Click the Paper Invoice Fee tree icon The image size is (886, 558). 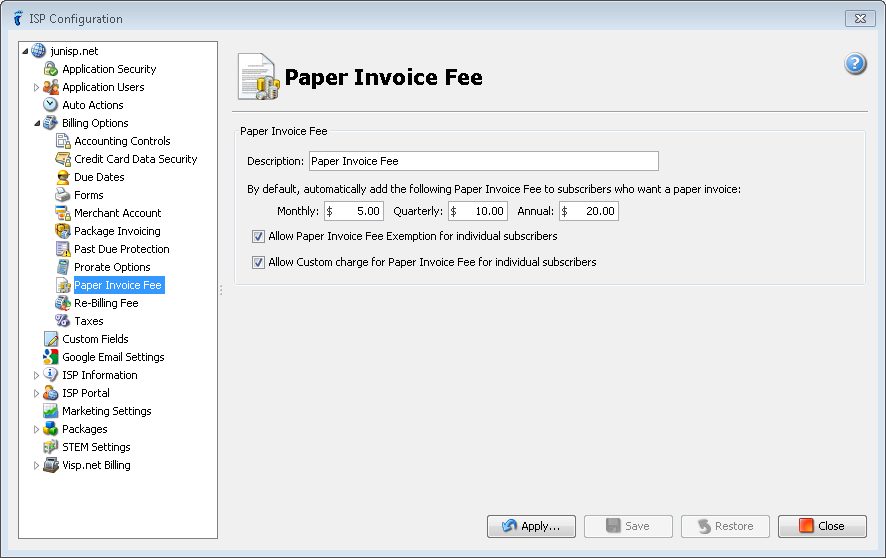pos(63,285)
